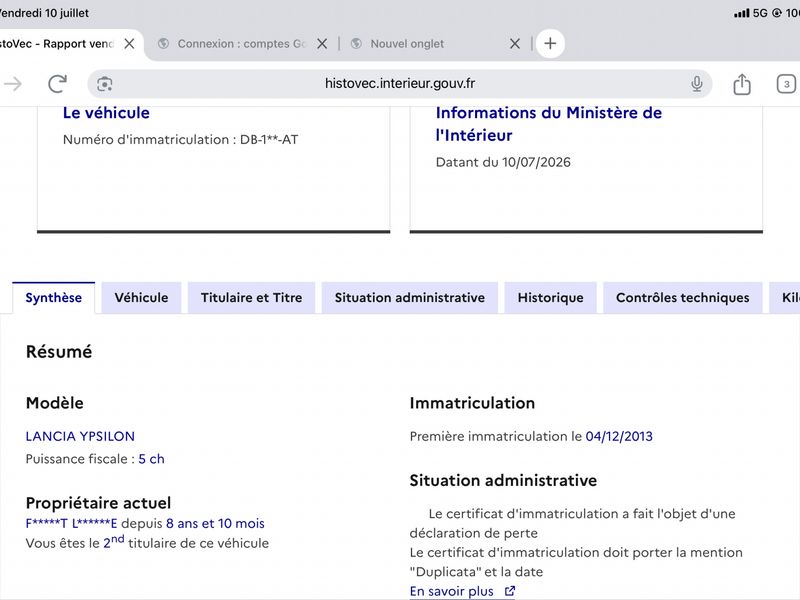The width and height of the screenshot is (800, 600).
Task: Select the Synthèse tab
Action: (54, 298)
